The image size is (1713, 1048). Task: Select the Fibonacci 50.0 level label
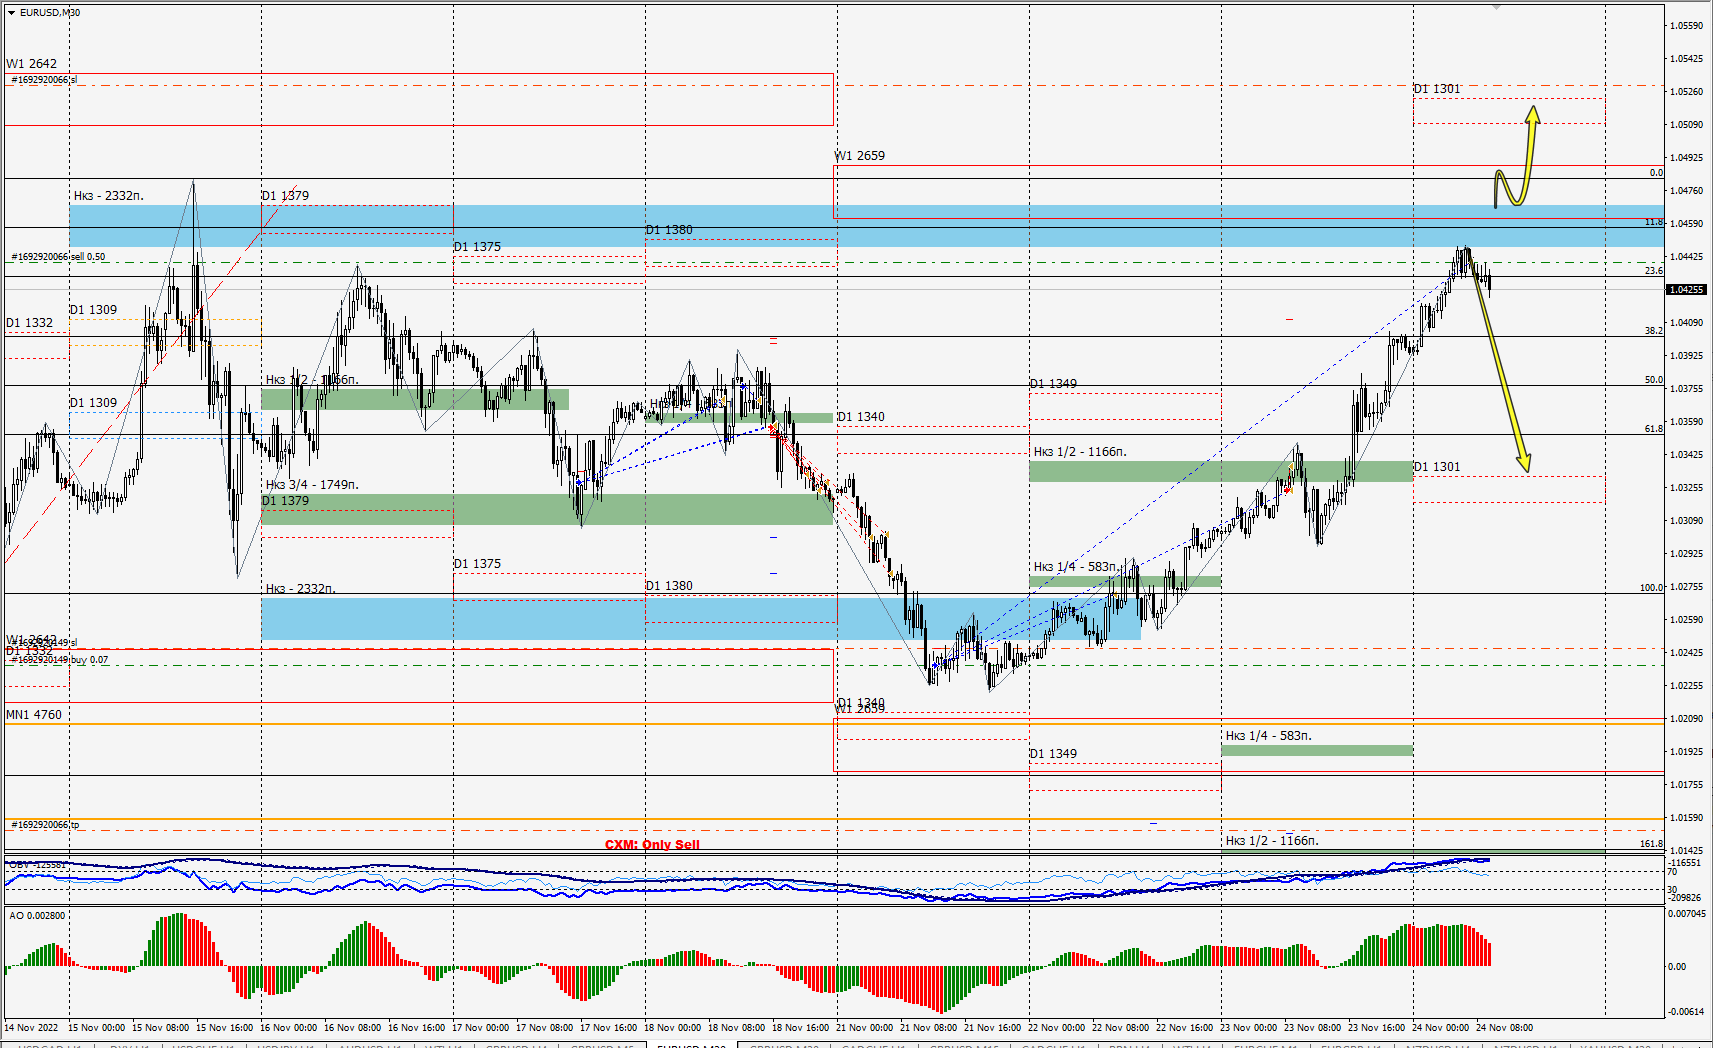pyautogui.click(x=1654, y=380)
